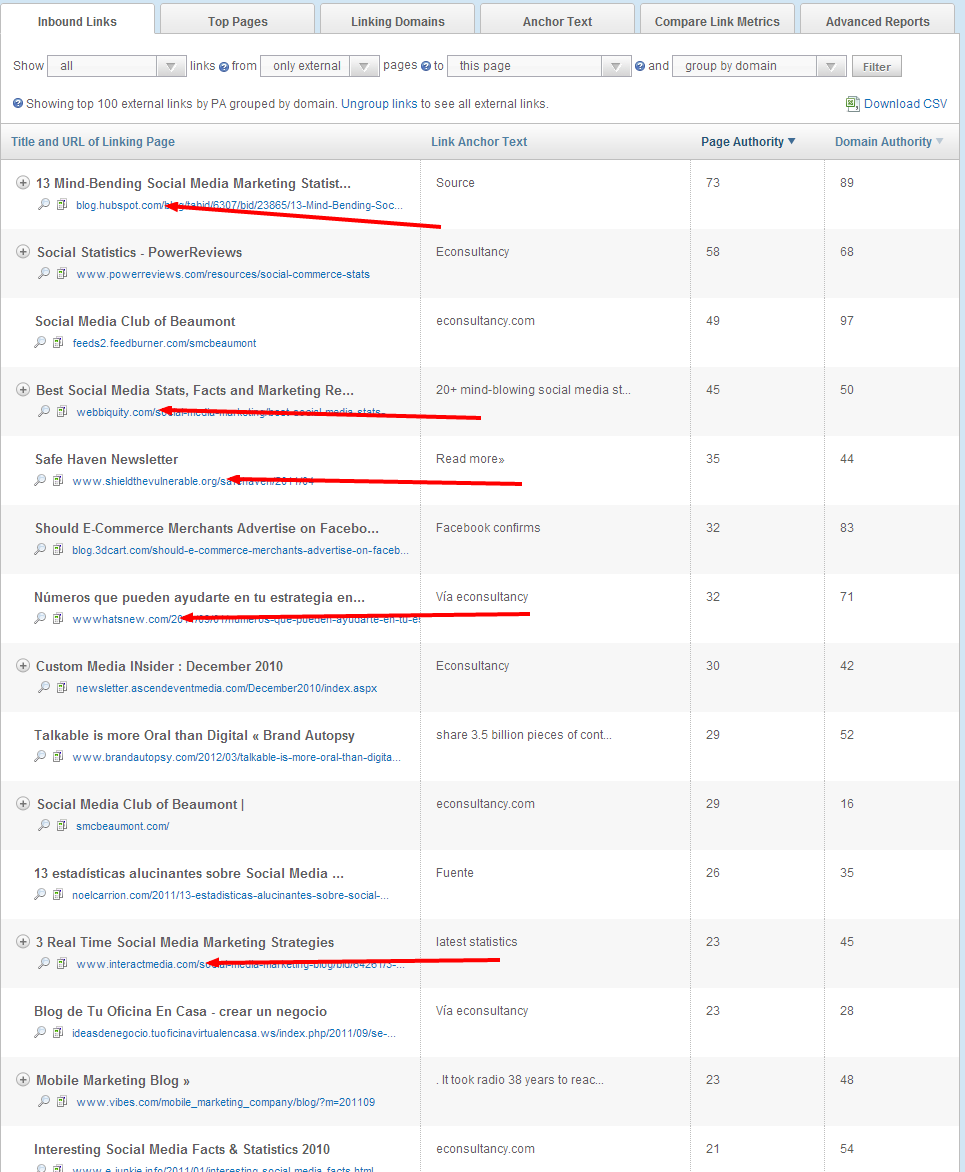Expand the Custom Media INsider row
Viewport: 965px width, 1172px height.
point(23,666)
